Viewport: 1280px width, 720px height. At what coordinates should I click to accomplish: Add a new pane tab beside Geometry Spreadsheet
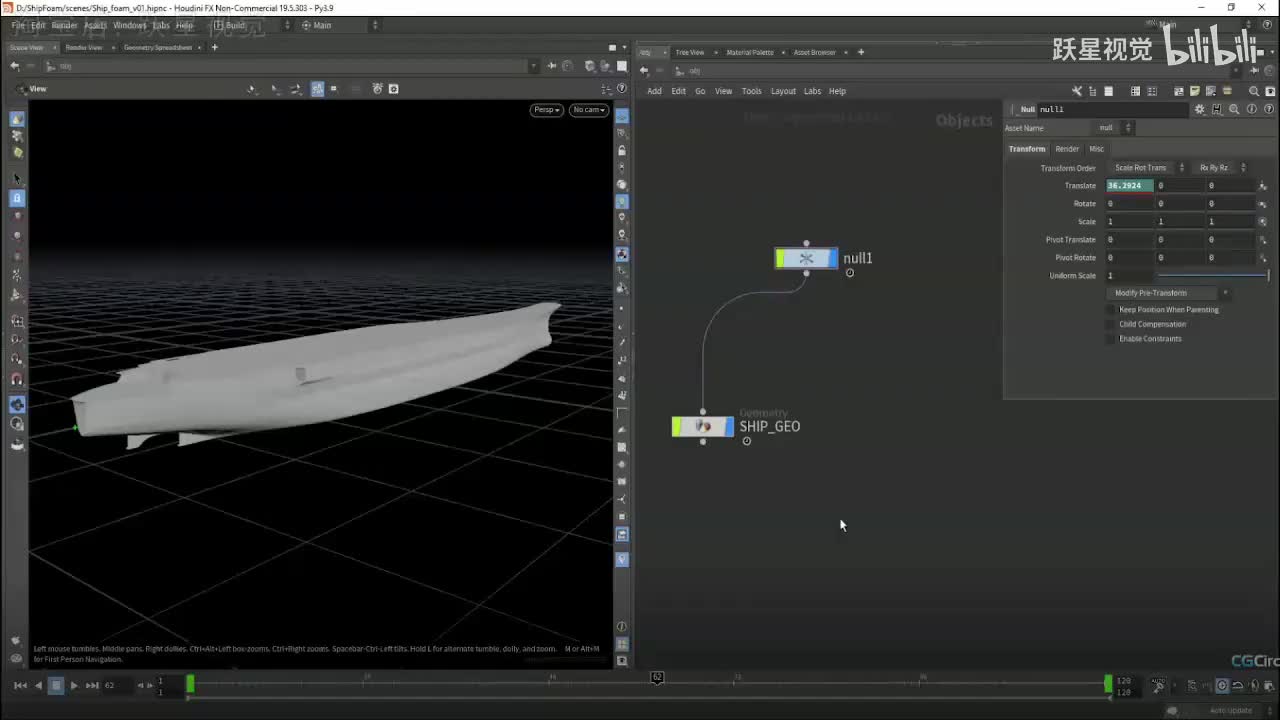(x=214, y=47)
